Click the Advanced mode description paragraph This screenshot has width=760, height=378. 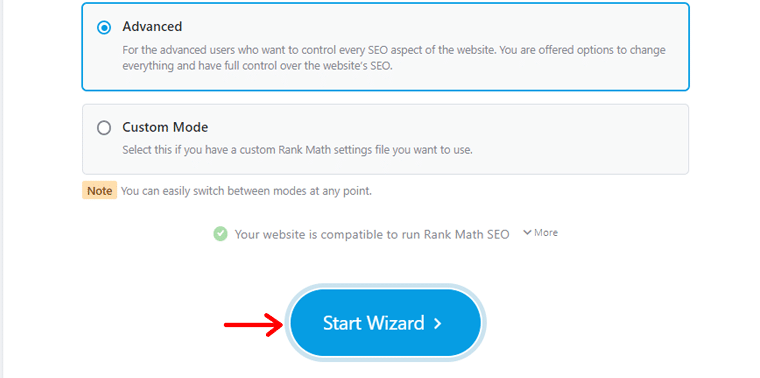(394, 58)
